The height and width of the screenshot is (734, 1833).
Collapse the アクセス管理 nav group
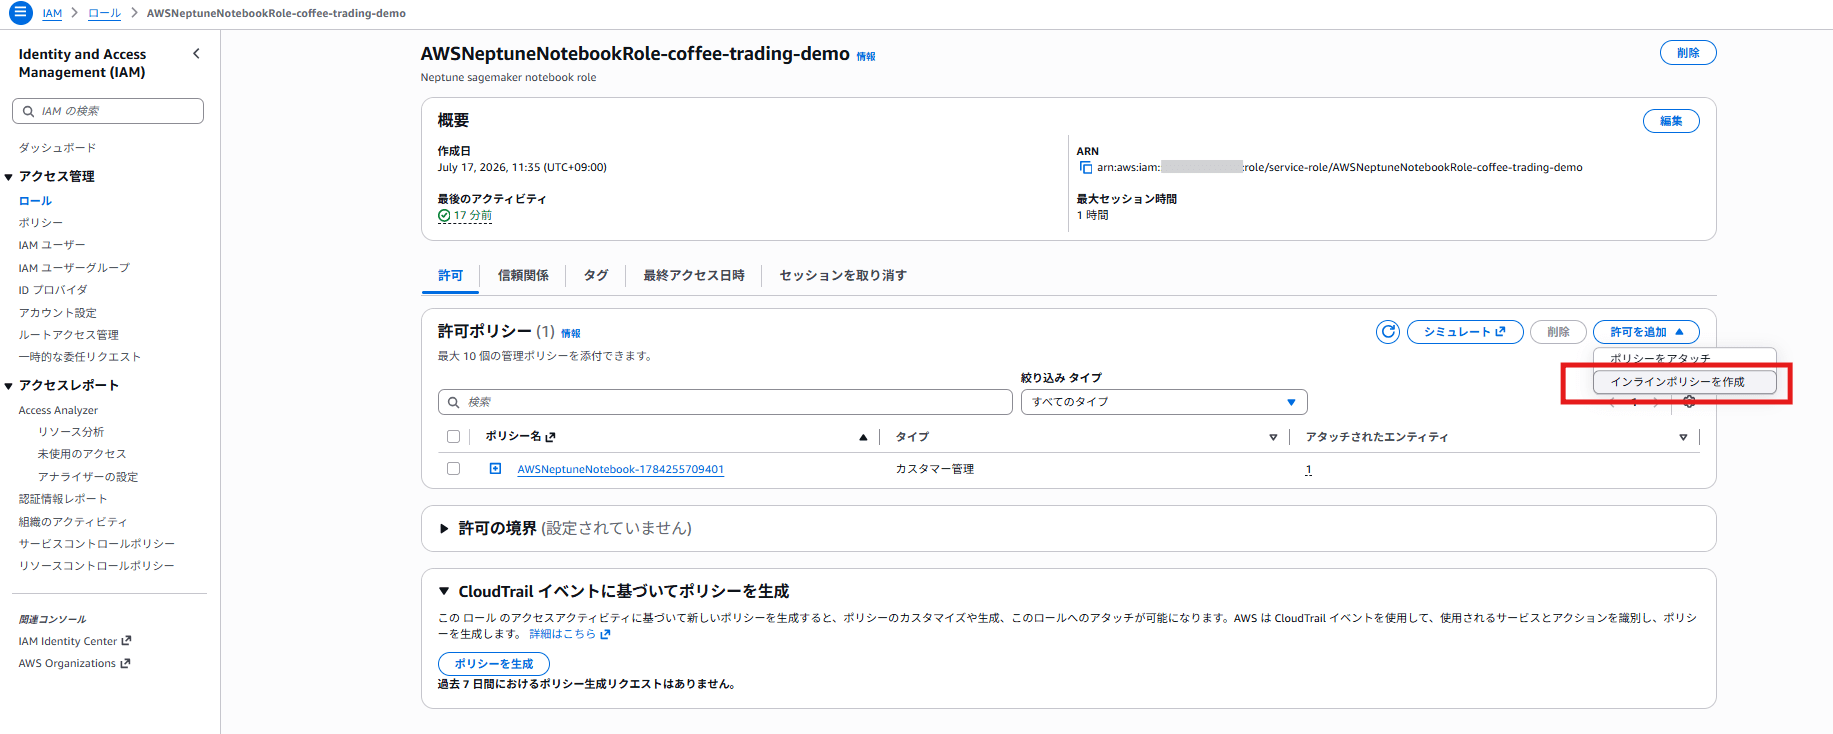tap(9, 177)
